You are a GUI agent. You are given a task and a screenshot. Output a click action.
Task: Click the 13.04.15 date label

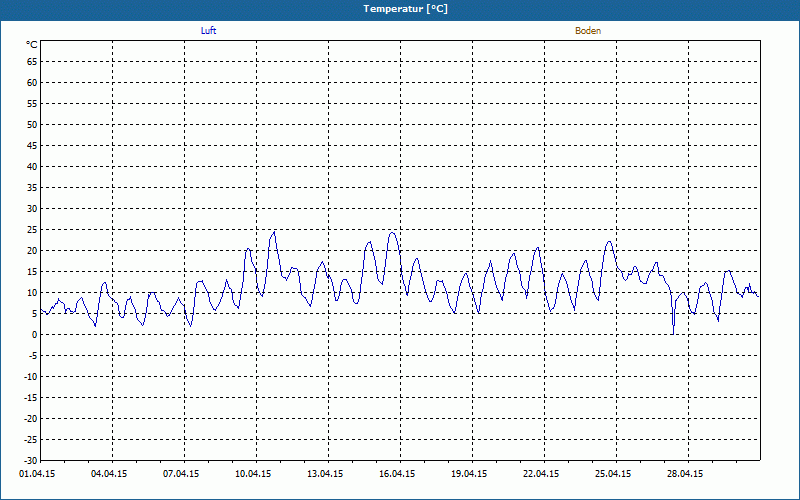point(325,474)
